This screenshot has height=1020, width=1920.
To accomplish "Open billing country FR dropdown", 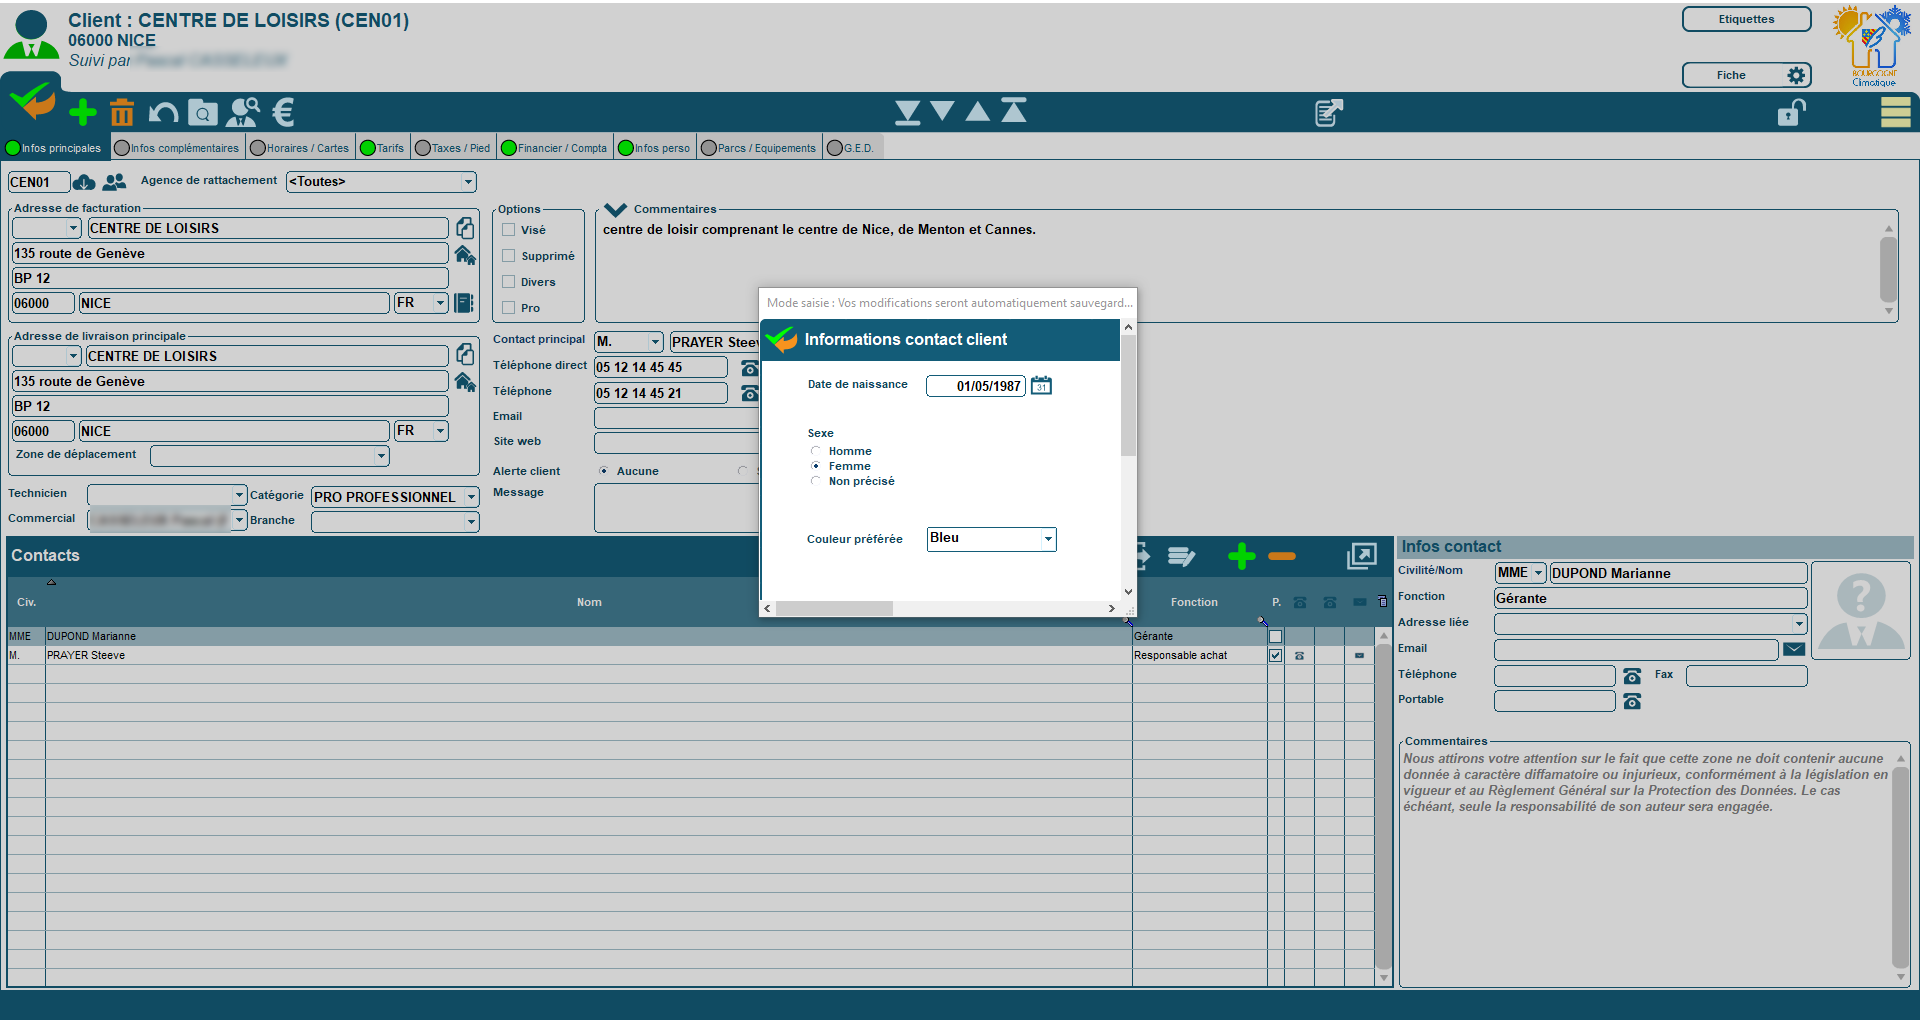I will 440,303.
